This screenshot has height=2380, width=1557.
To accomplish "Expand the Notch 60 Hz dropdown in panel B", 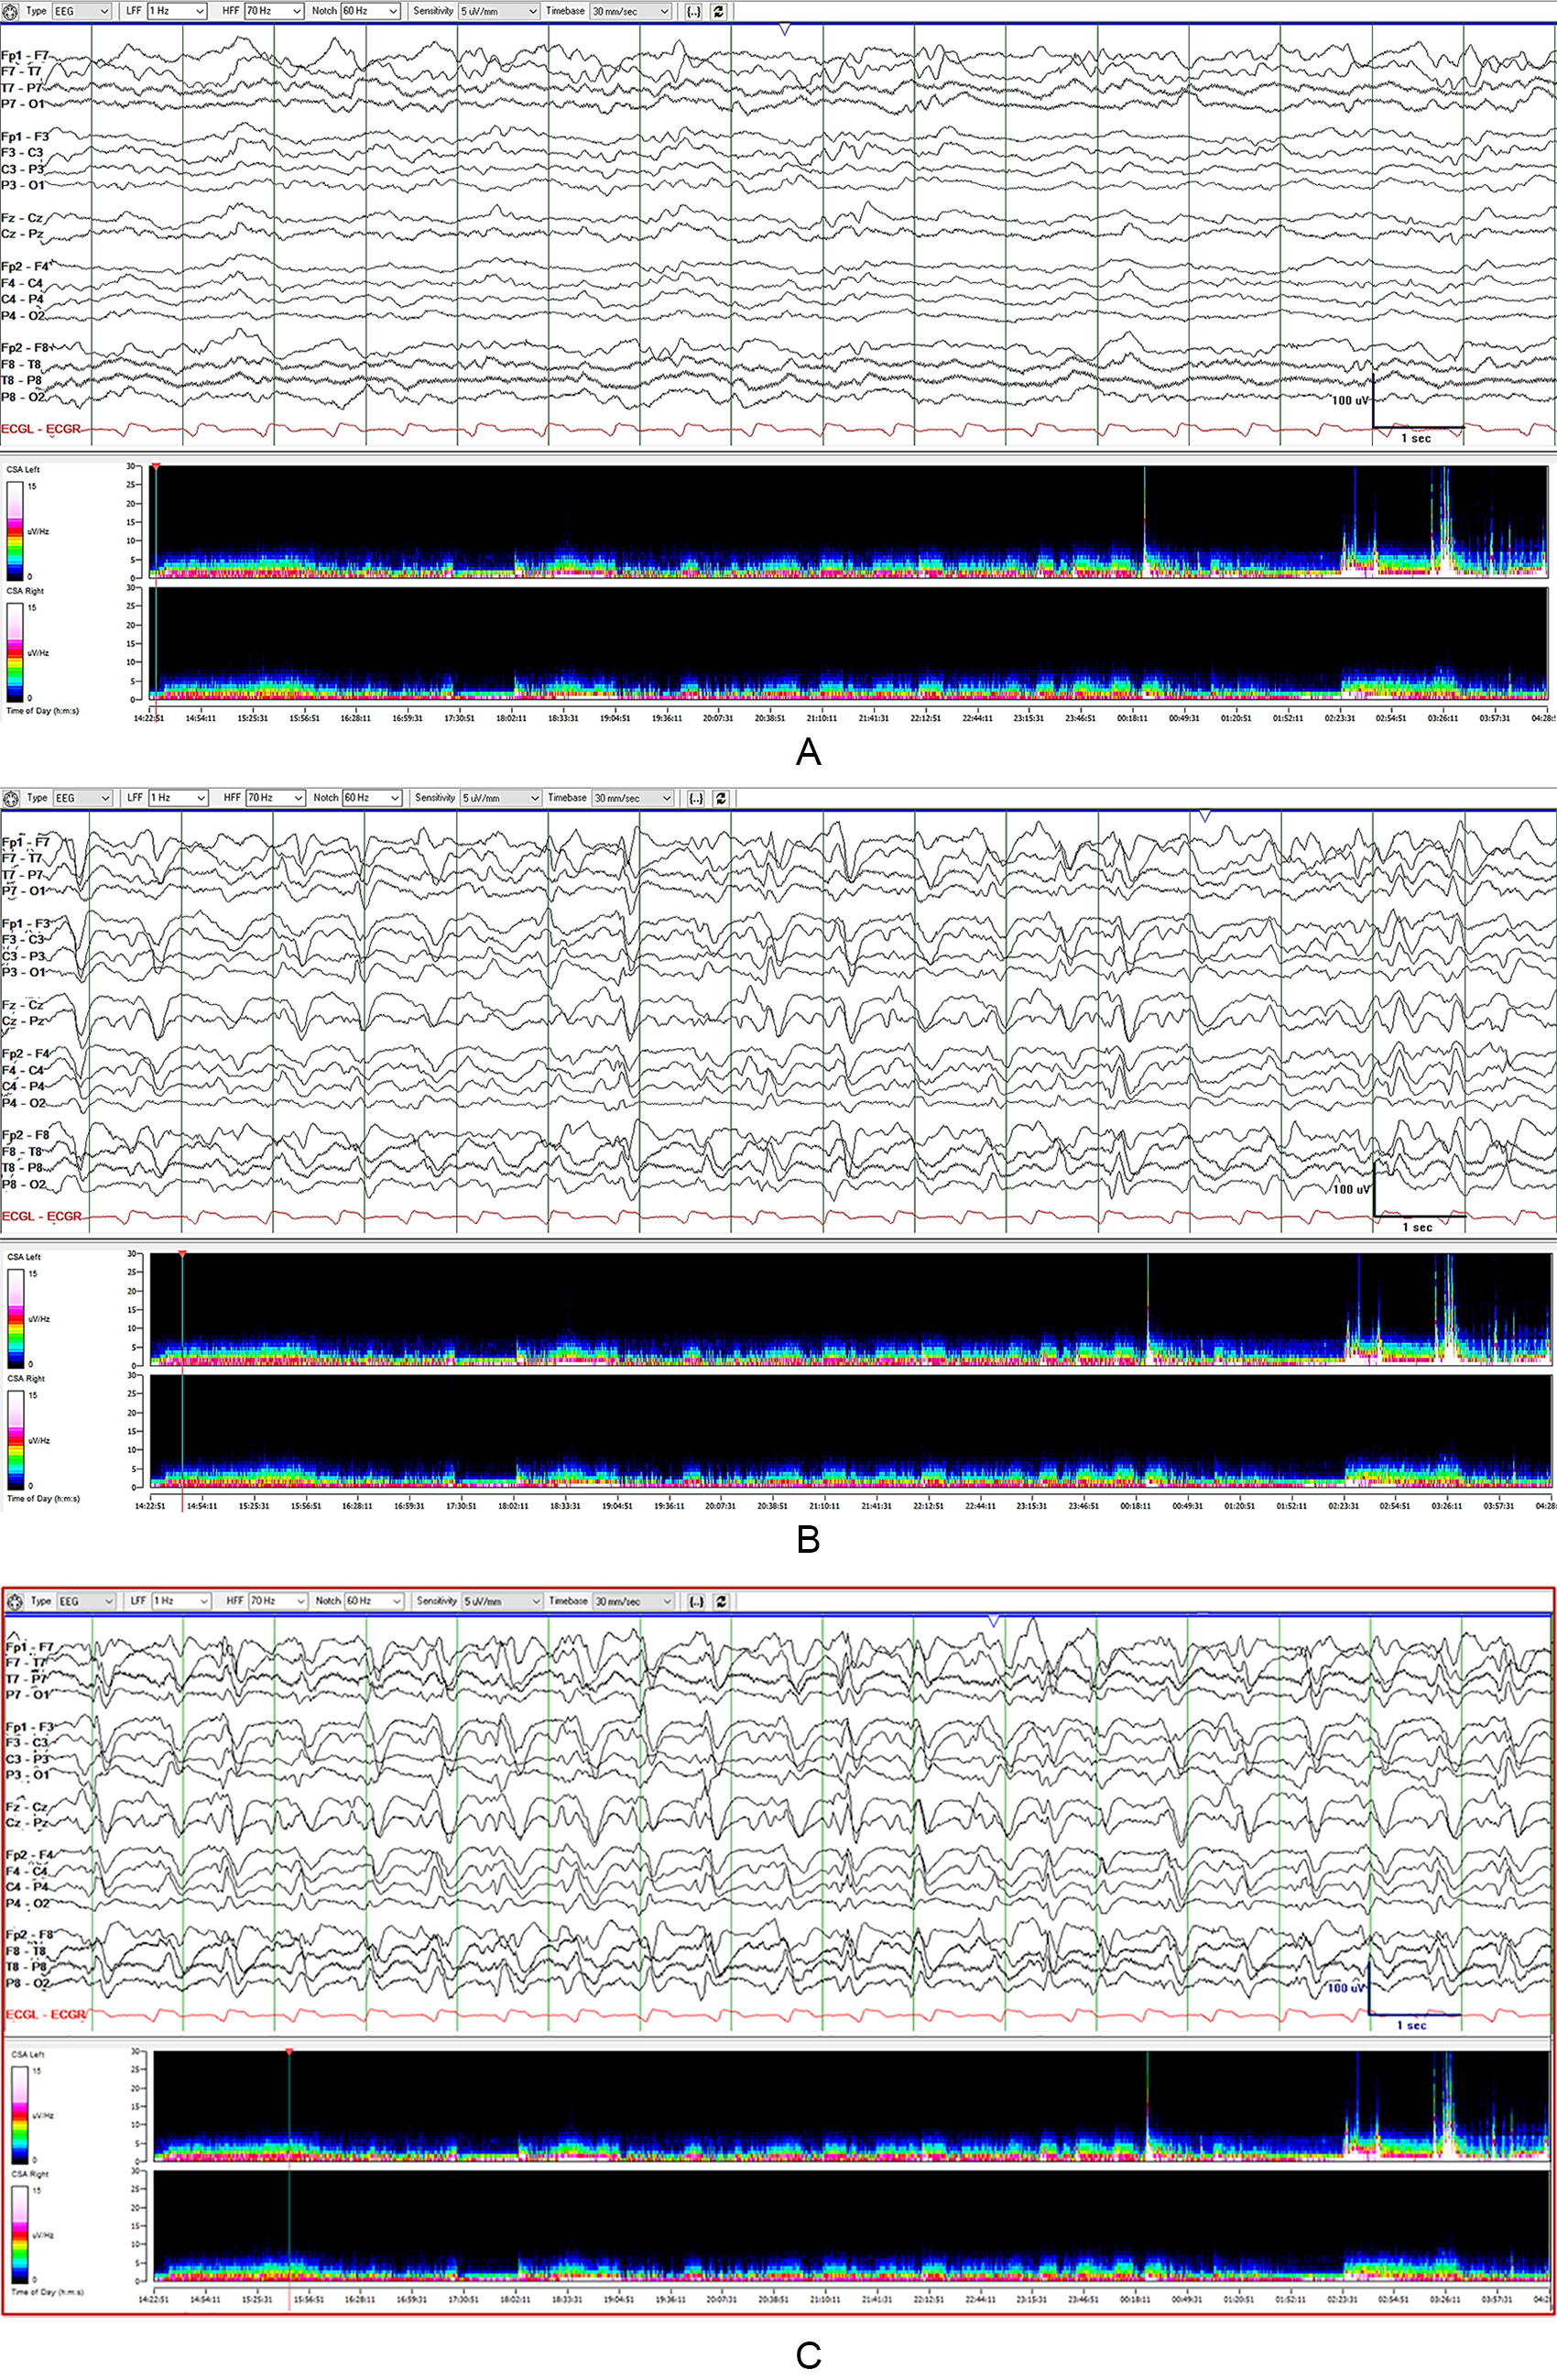I will (x=372, y=798).
